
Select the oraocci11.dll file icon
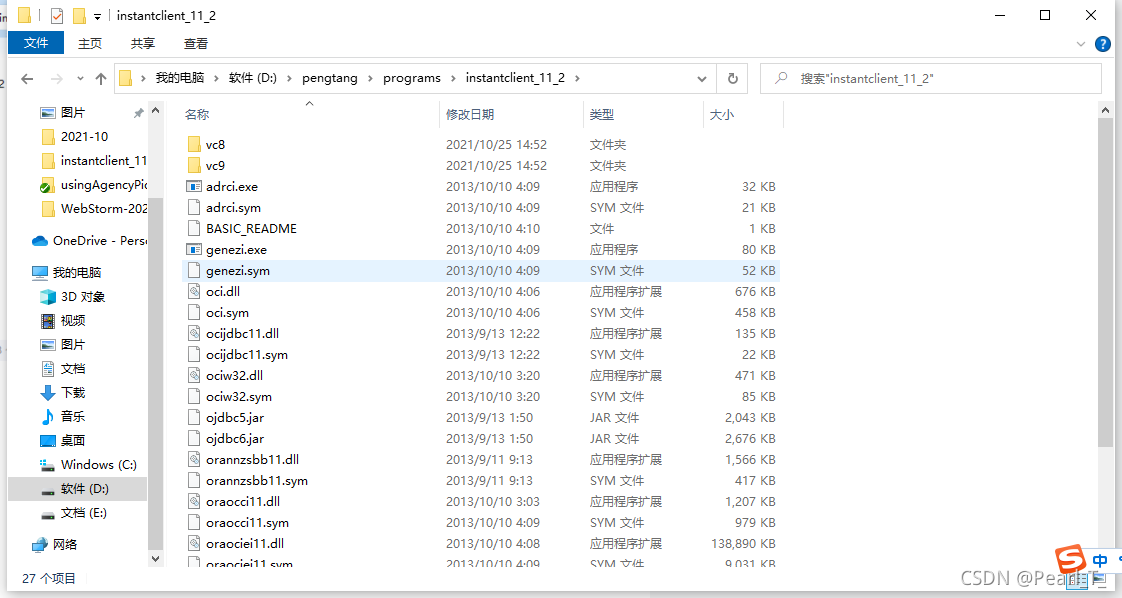[x=194, y=501]
